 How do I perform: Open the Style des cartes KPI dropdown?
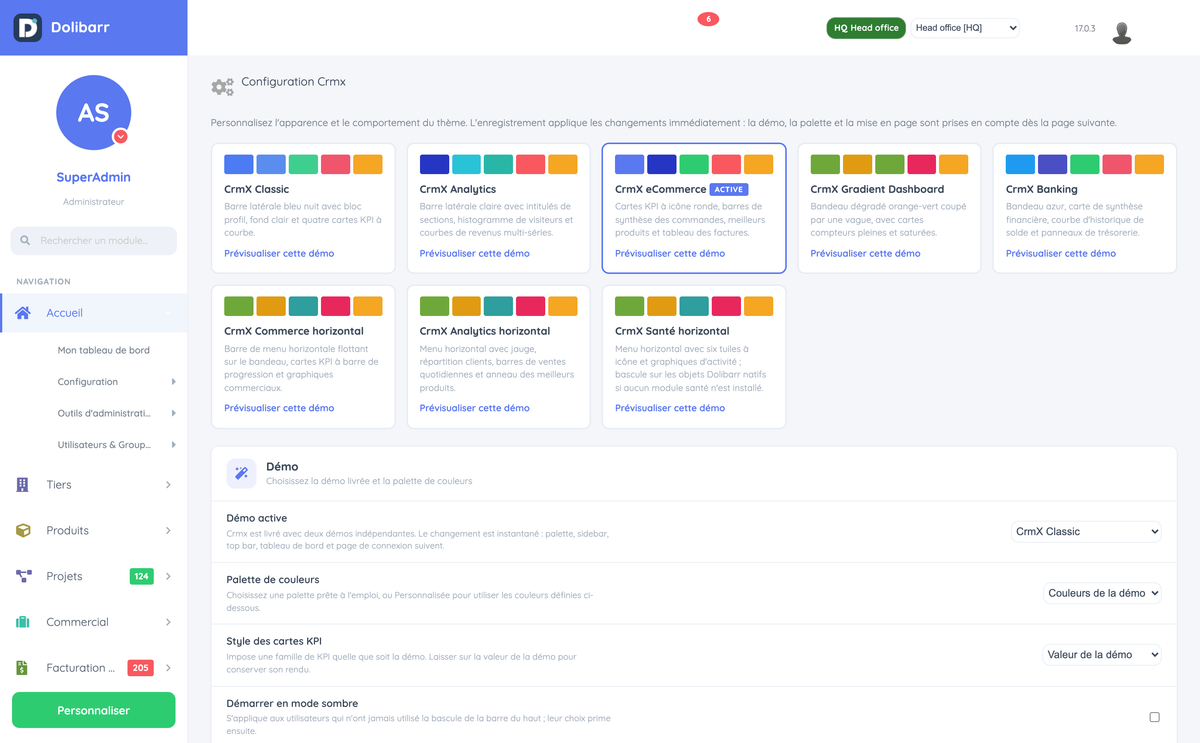point(1102,655)
